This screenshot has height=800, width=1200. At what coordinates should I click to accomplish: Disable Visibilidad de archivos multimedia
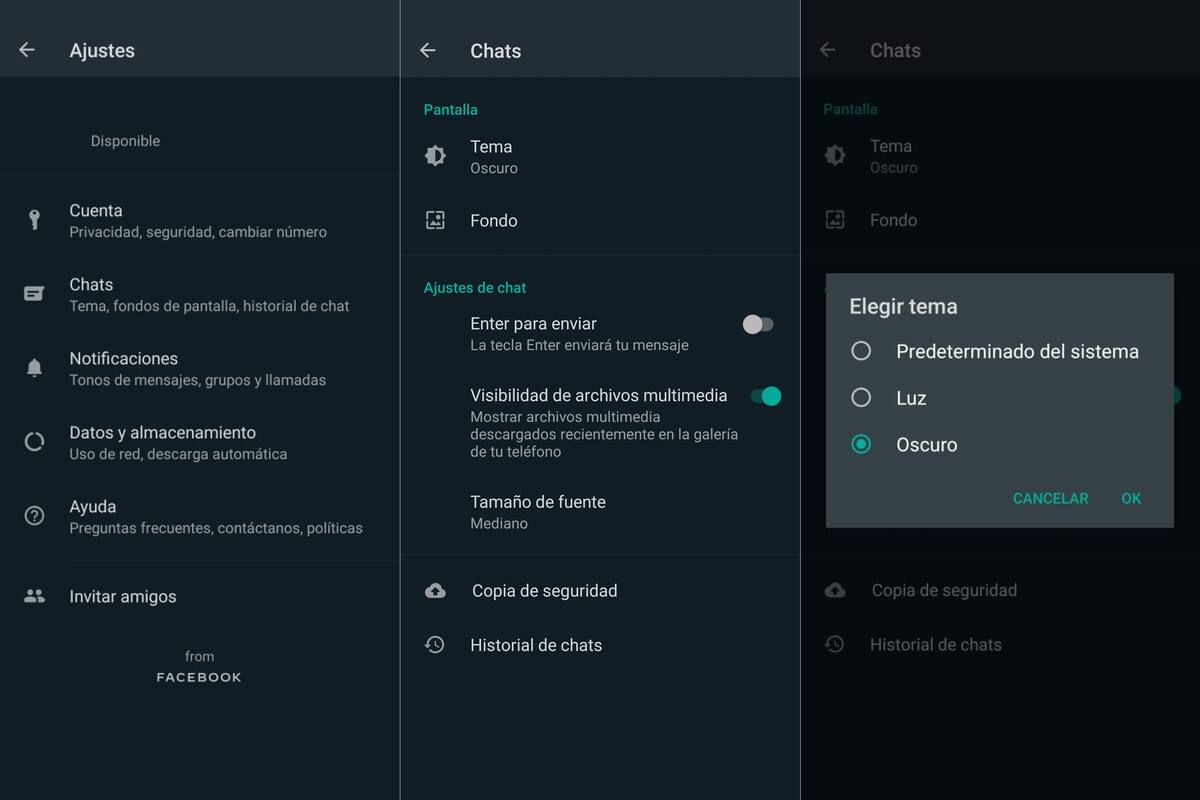pos(765,396)
